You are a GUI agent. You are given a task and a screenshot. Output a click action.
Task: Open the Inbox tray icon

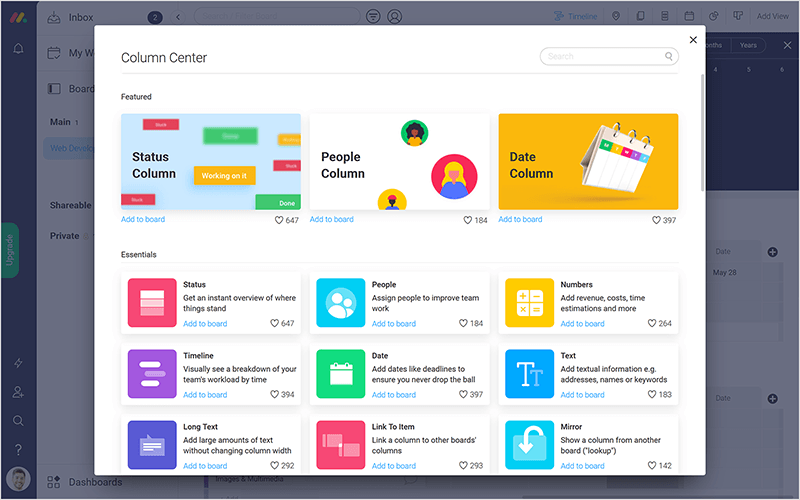[x=54, y=17]
